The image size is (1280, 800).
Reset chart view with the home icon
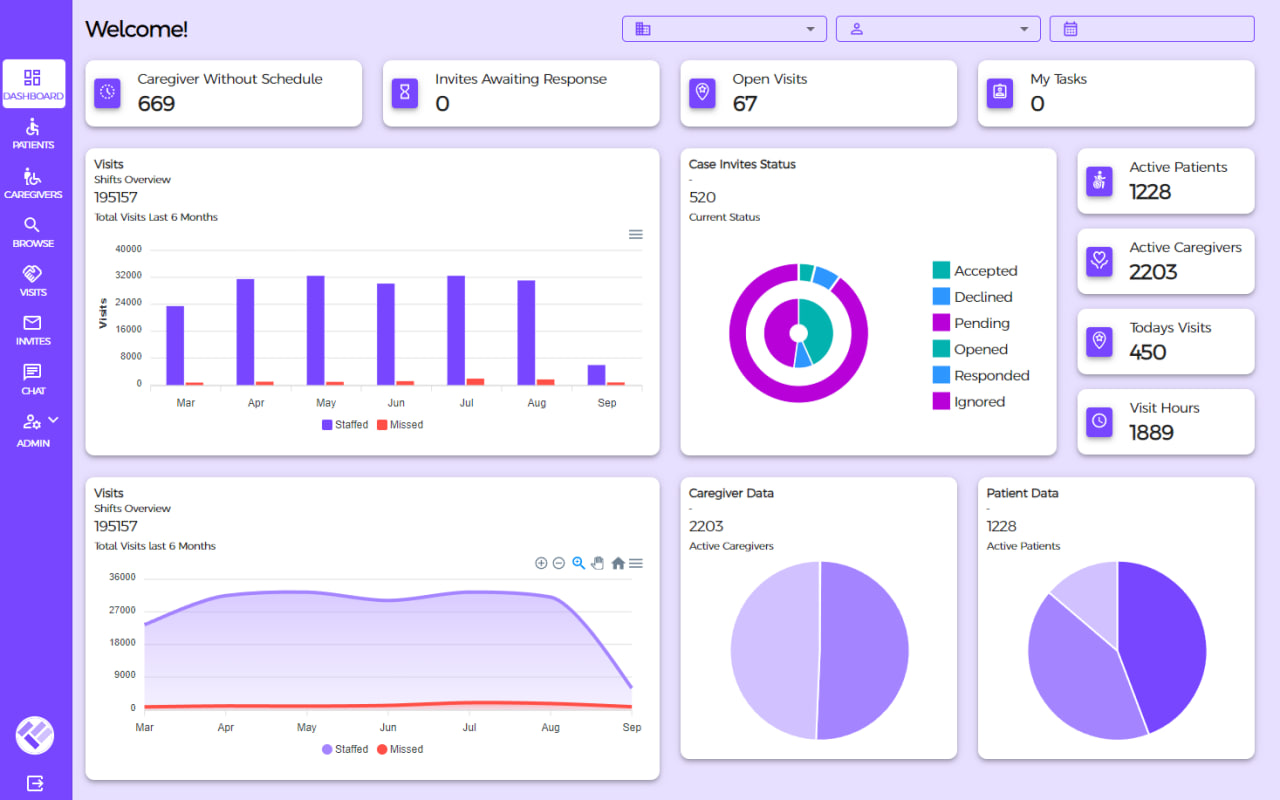point(617,563)
